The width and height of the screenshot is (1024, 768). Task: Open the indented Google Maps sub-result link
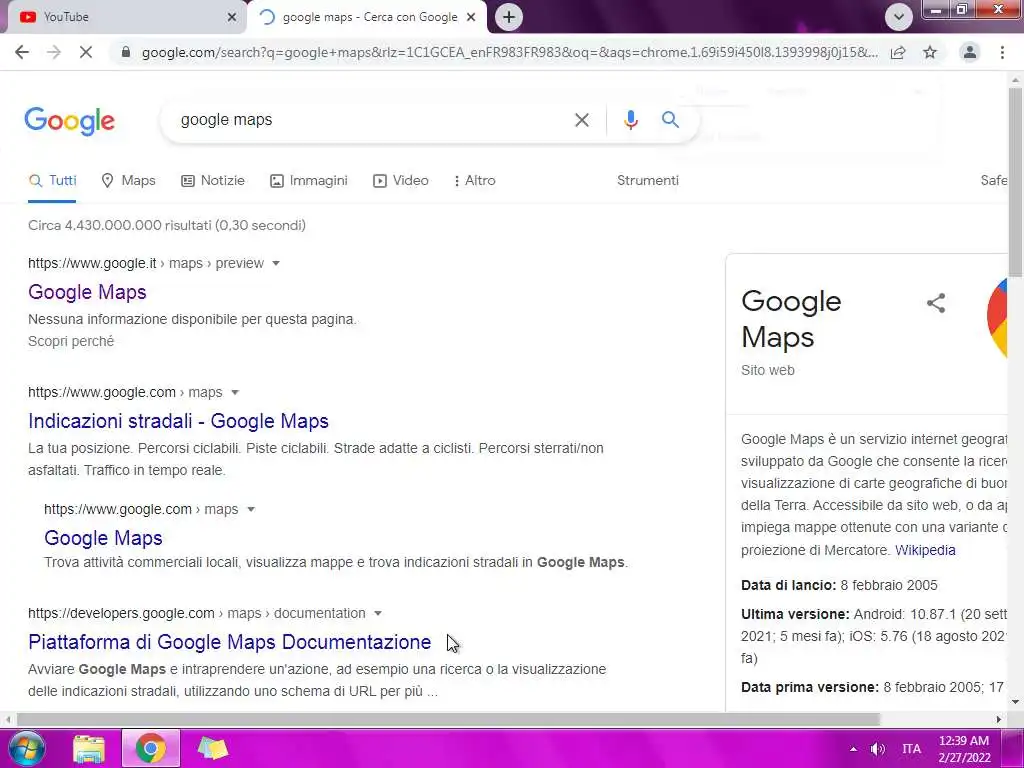[103, 538]
